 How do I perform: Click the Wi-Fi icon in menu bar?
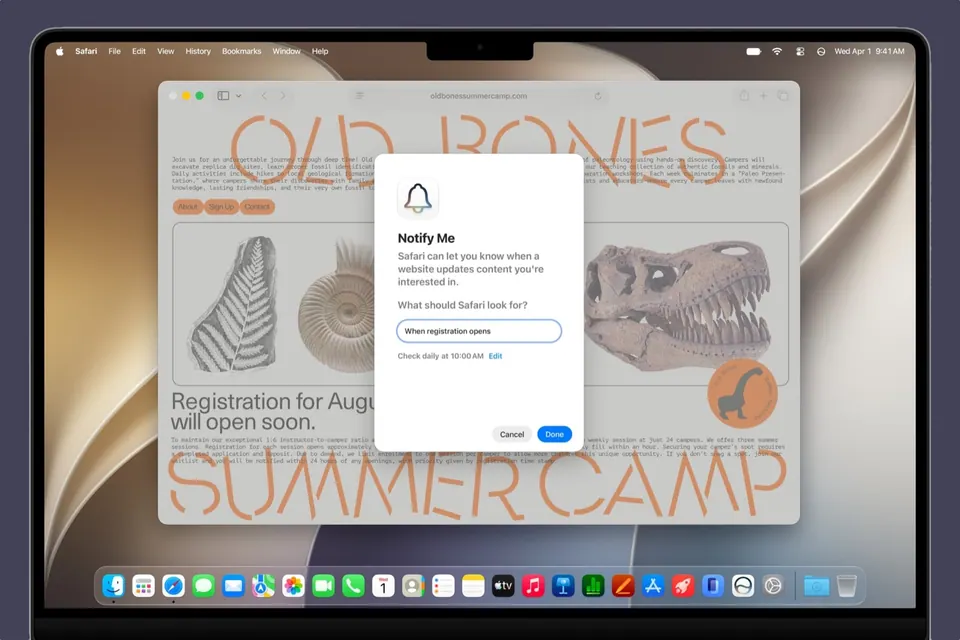click(x=777, y=51)
